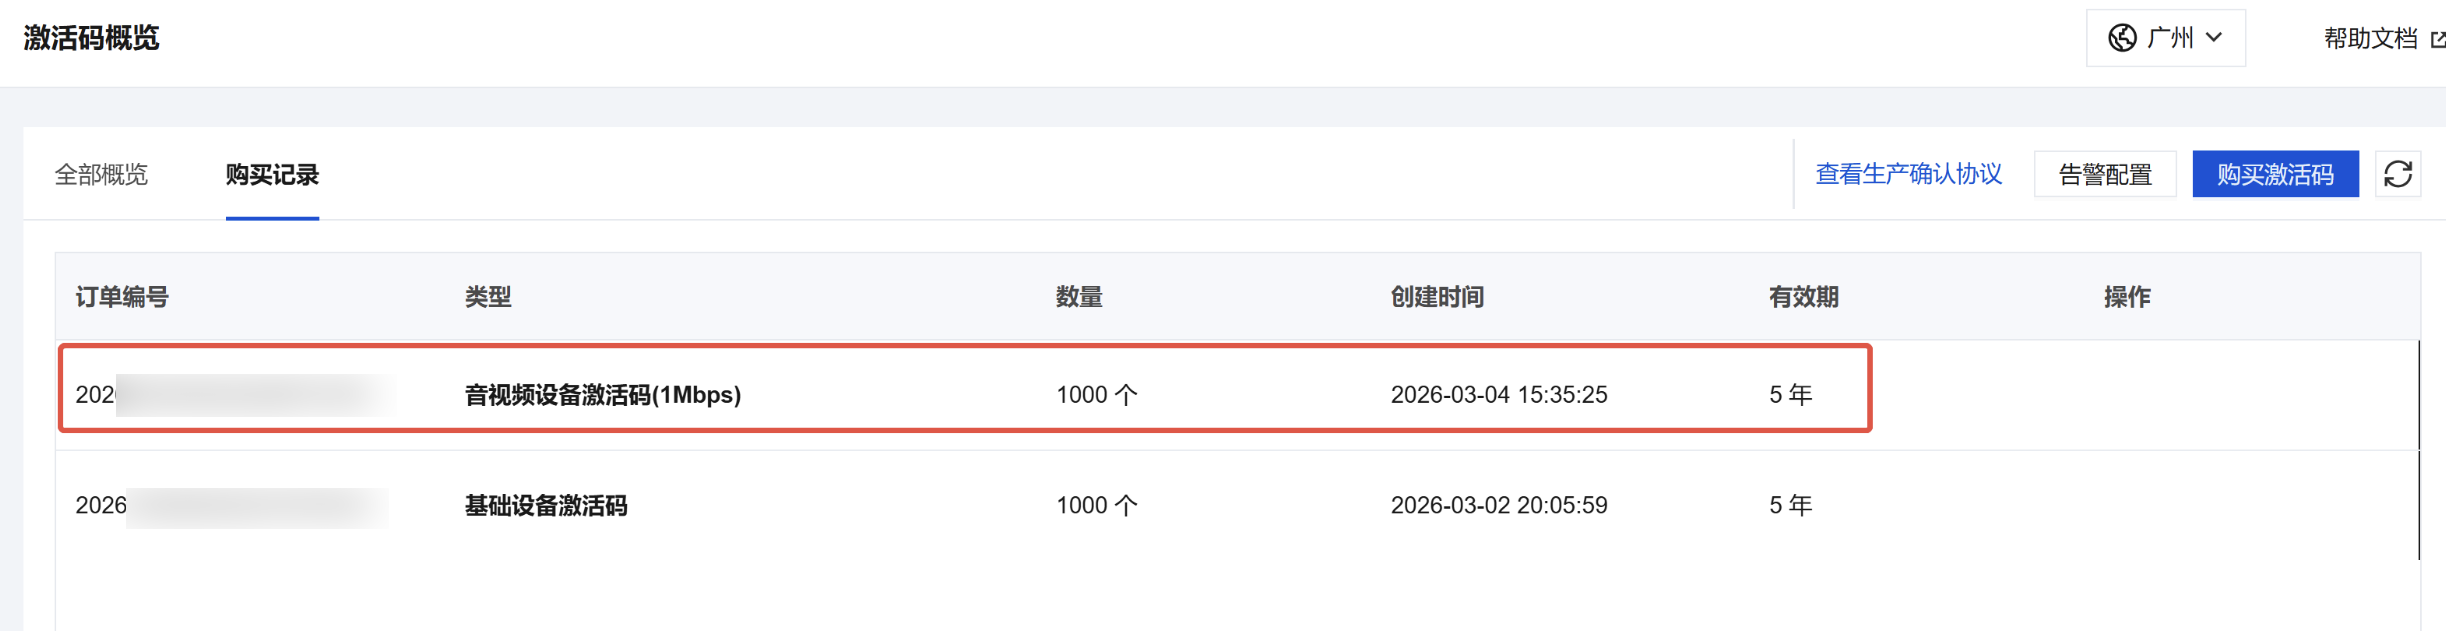Click the 有效期 column header
The width and height of the screenshot is (2446, 631).
coord(1803,297)
